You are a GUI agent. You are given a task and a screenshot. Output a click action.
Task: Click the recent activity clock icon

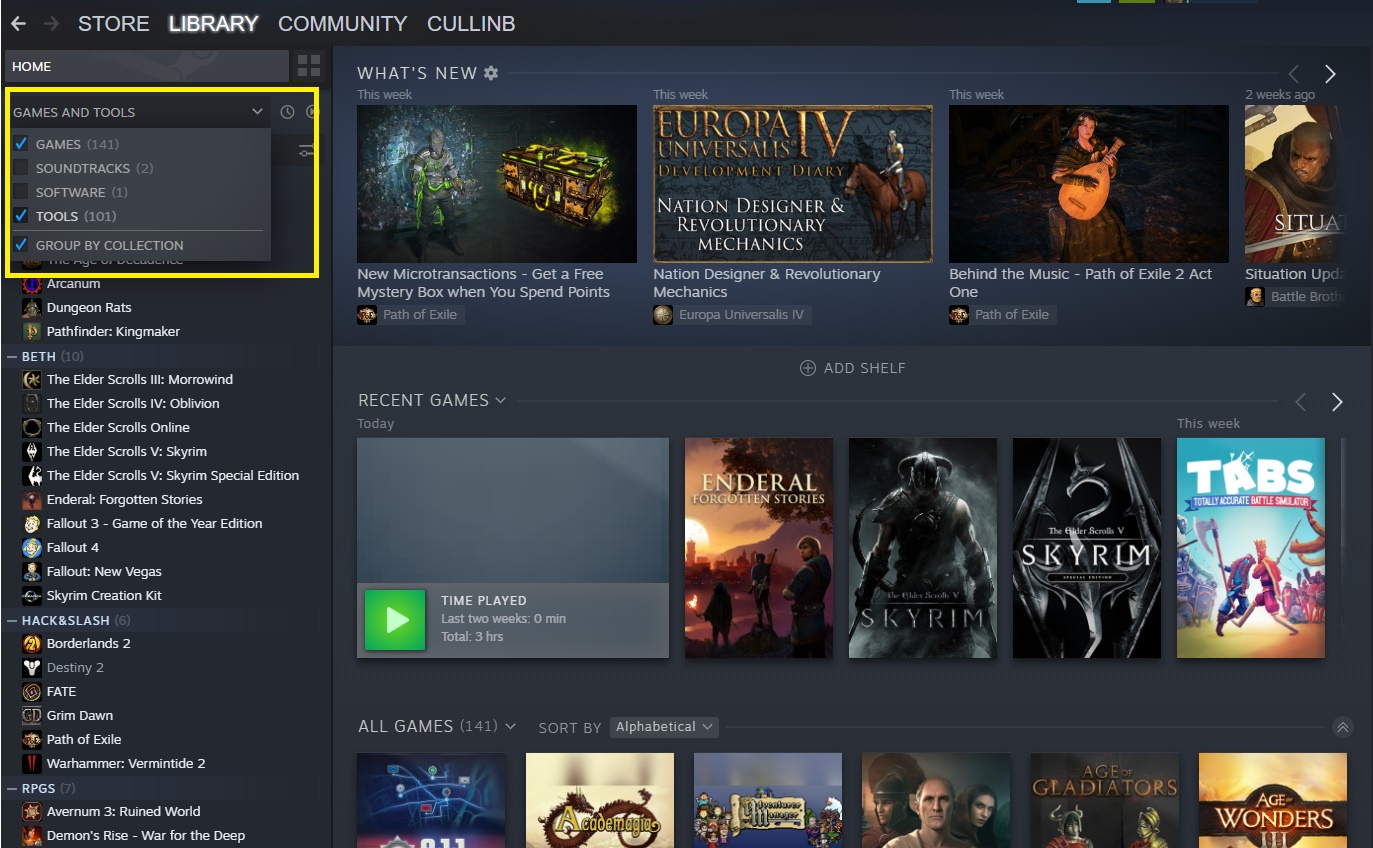pos(287,112)
